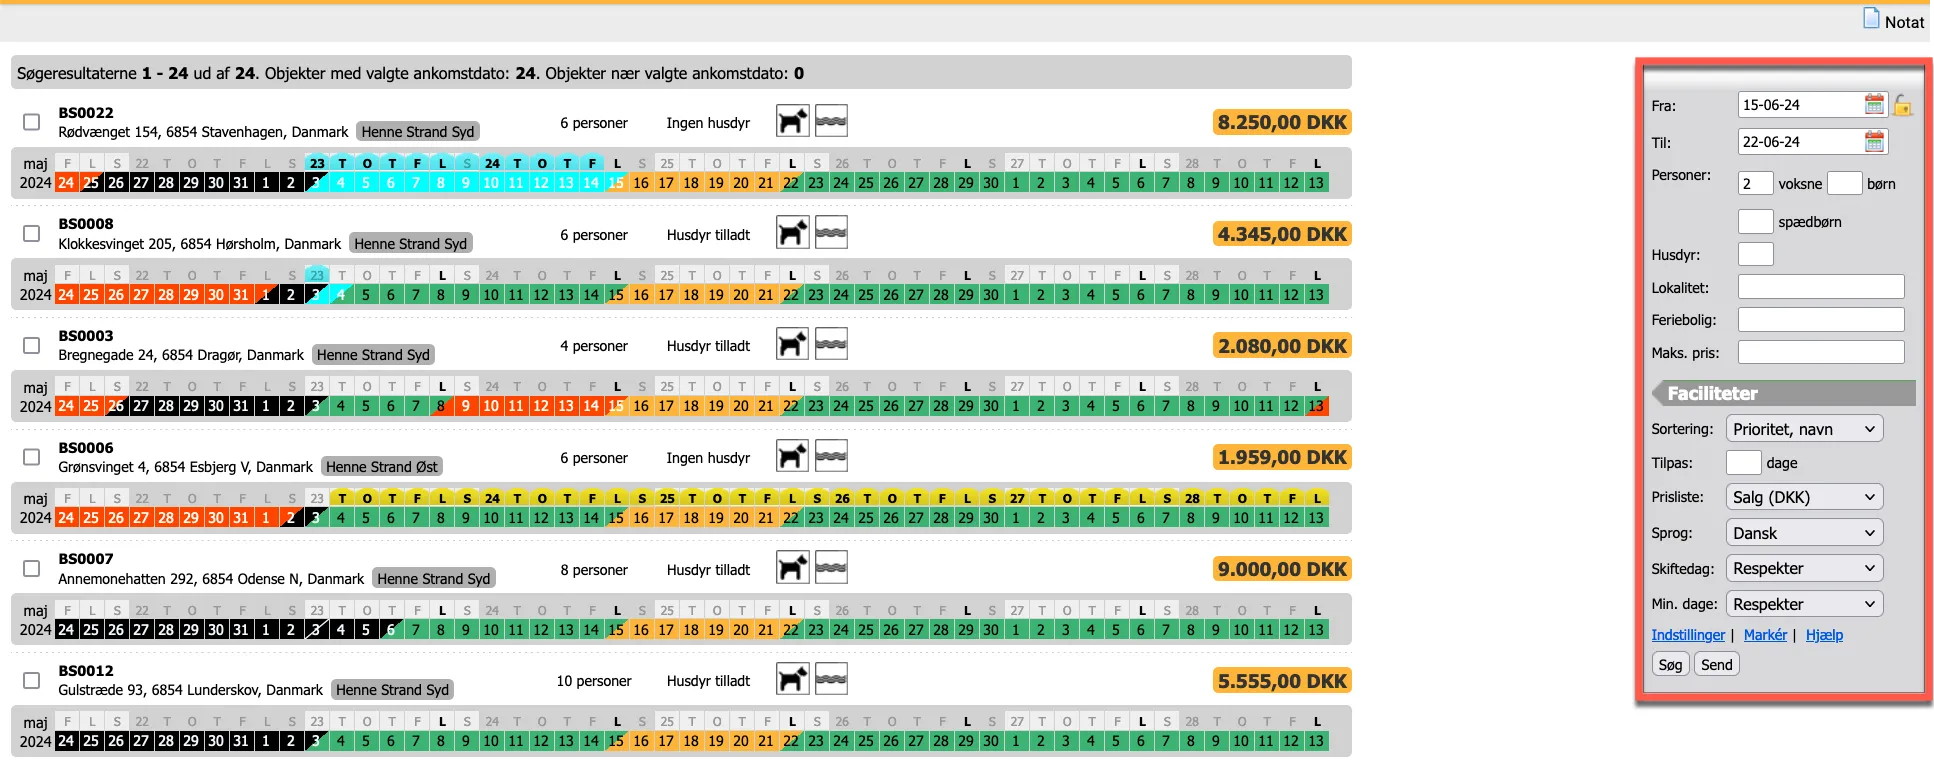Click the Lokalitet input field
Screen dimensions: 1934x762
pyautogui.click(x=1820, y=287)
